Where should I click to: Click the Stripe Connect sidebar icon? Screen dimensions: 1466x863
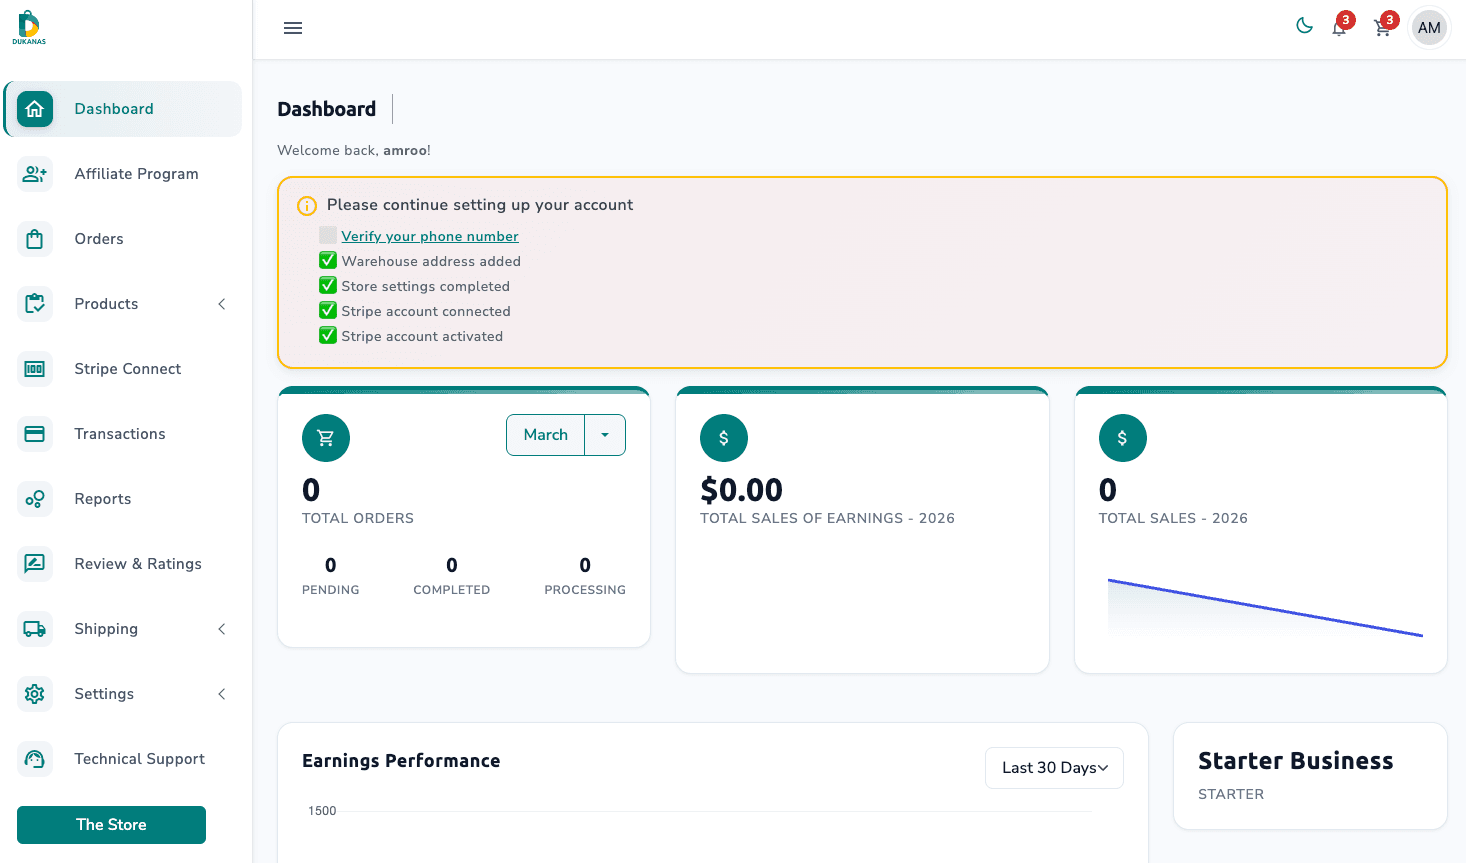pyautogui.click(x=35, y=369)
